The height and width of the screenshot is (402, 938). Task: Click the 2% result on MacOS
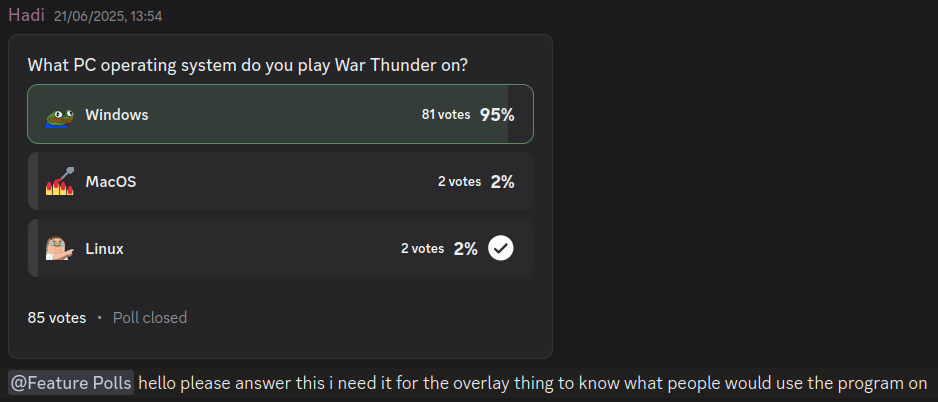coord(502,182)
